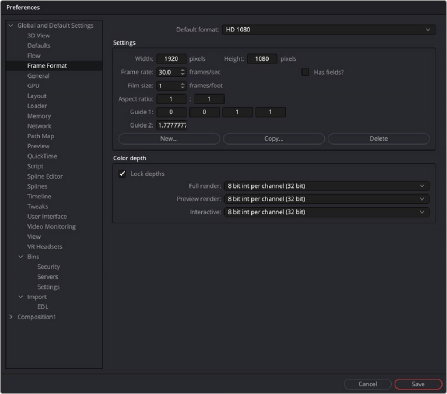The height and width of the screenshot is (394, 447).
Task: Expand the Composition1 tree node
Action: pyautogui.click(x=11, y=317)
